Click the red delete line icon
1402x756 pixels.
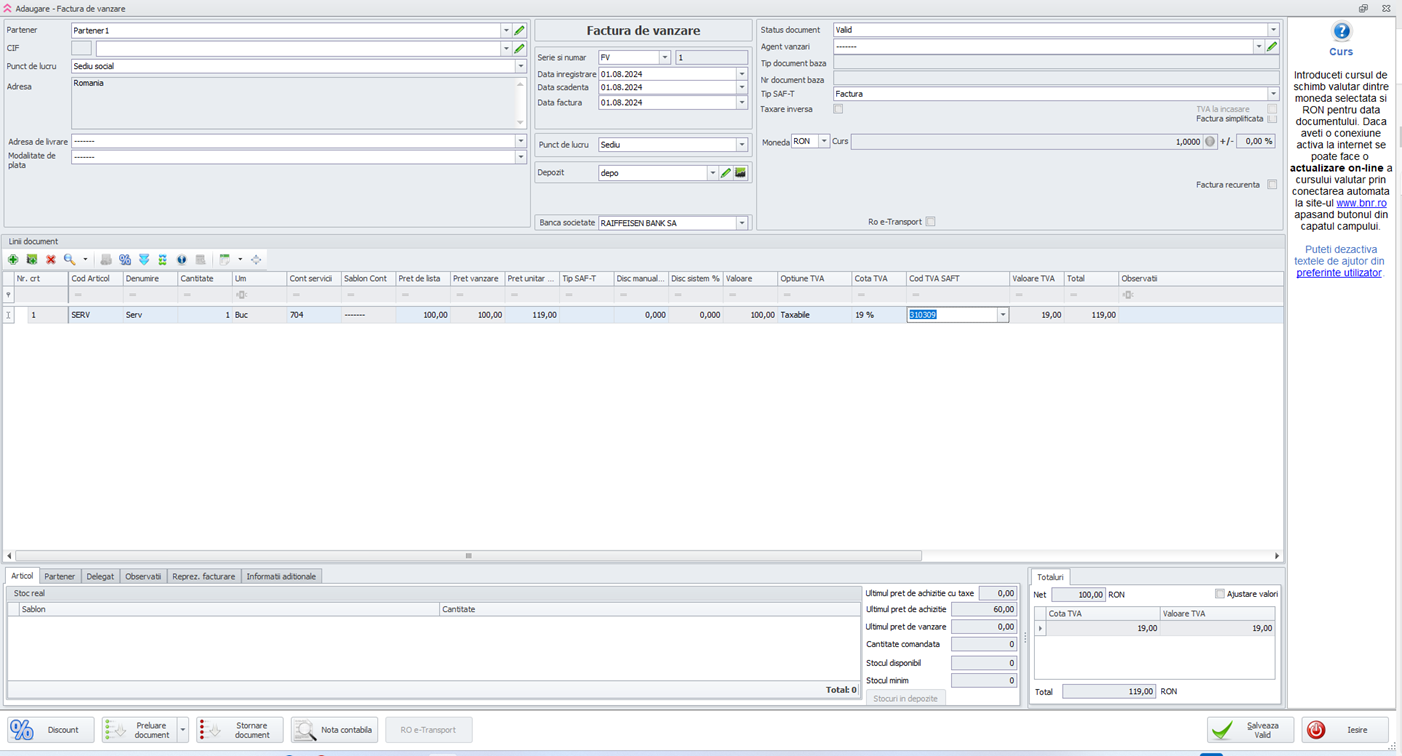pyautogui.click(x=51, y=260)
